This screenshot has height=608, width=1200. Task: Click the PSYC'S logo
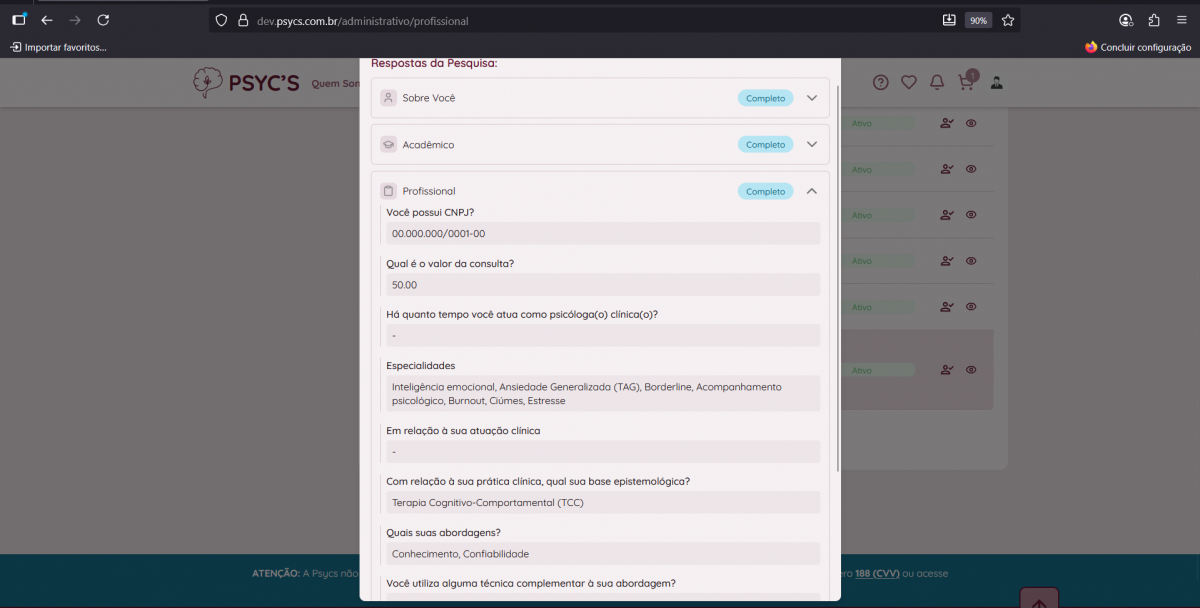point(246,83)
